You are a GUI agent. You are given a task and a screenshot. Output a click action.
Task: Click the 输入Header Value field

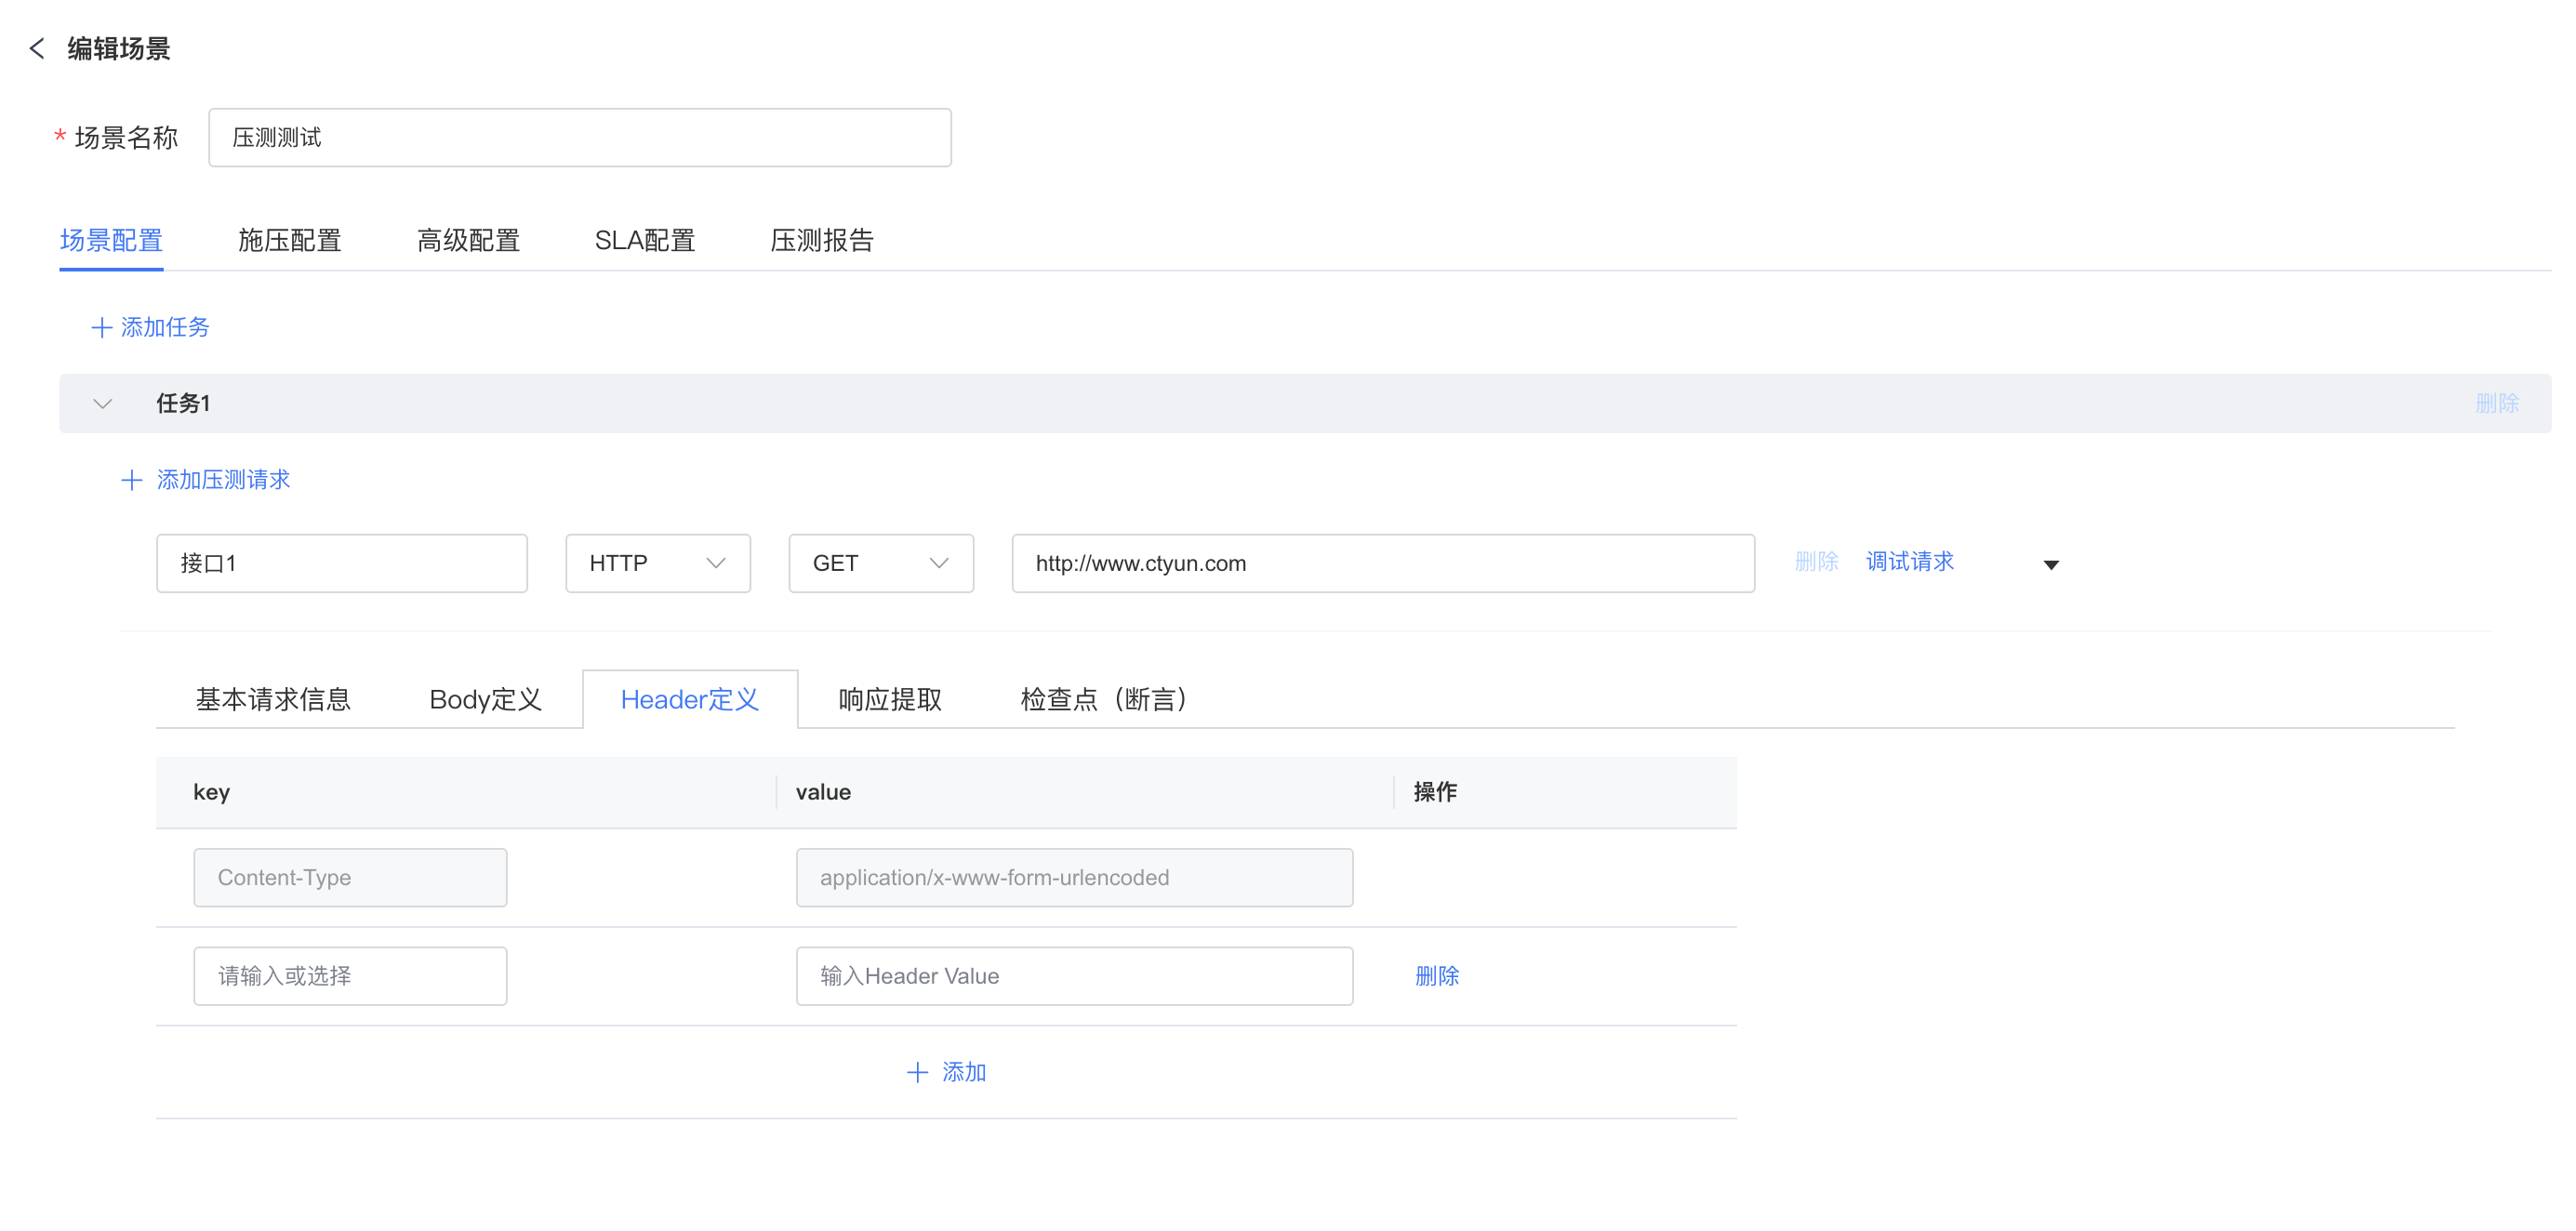pos(1073,976)
